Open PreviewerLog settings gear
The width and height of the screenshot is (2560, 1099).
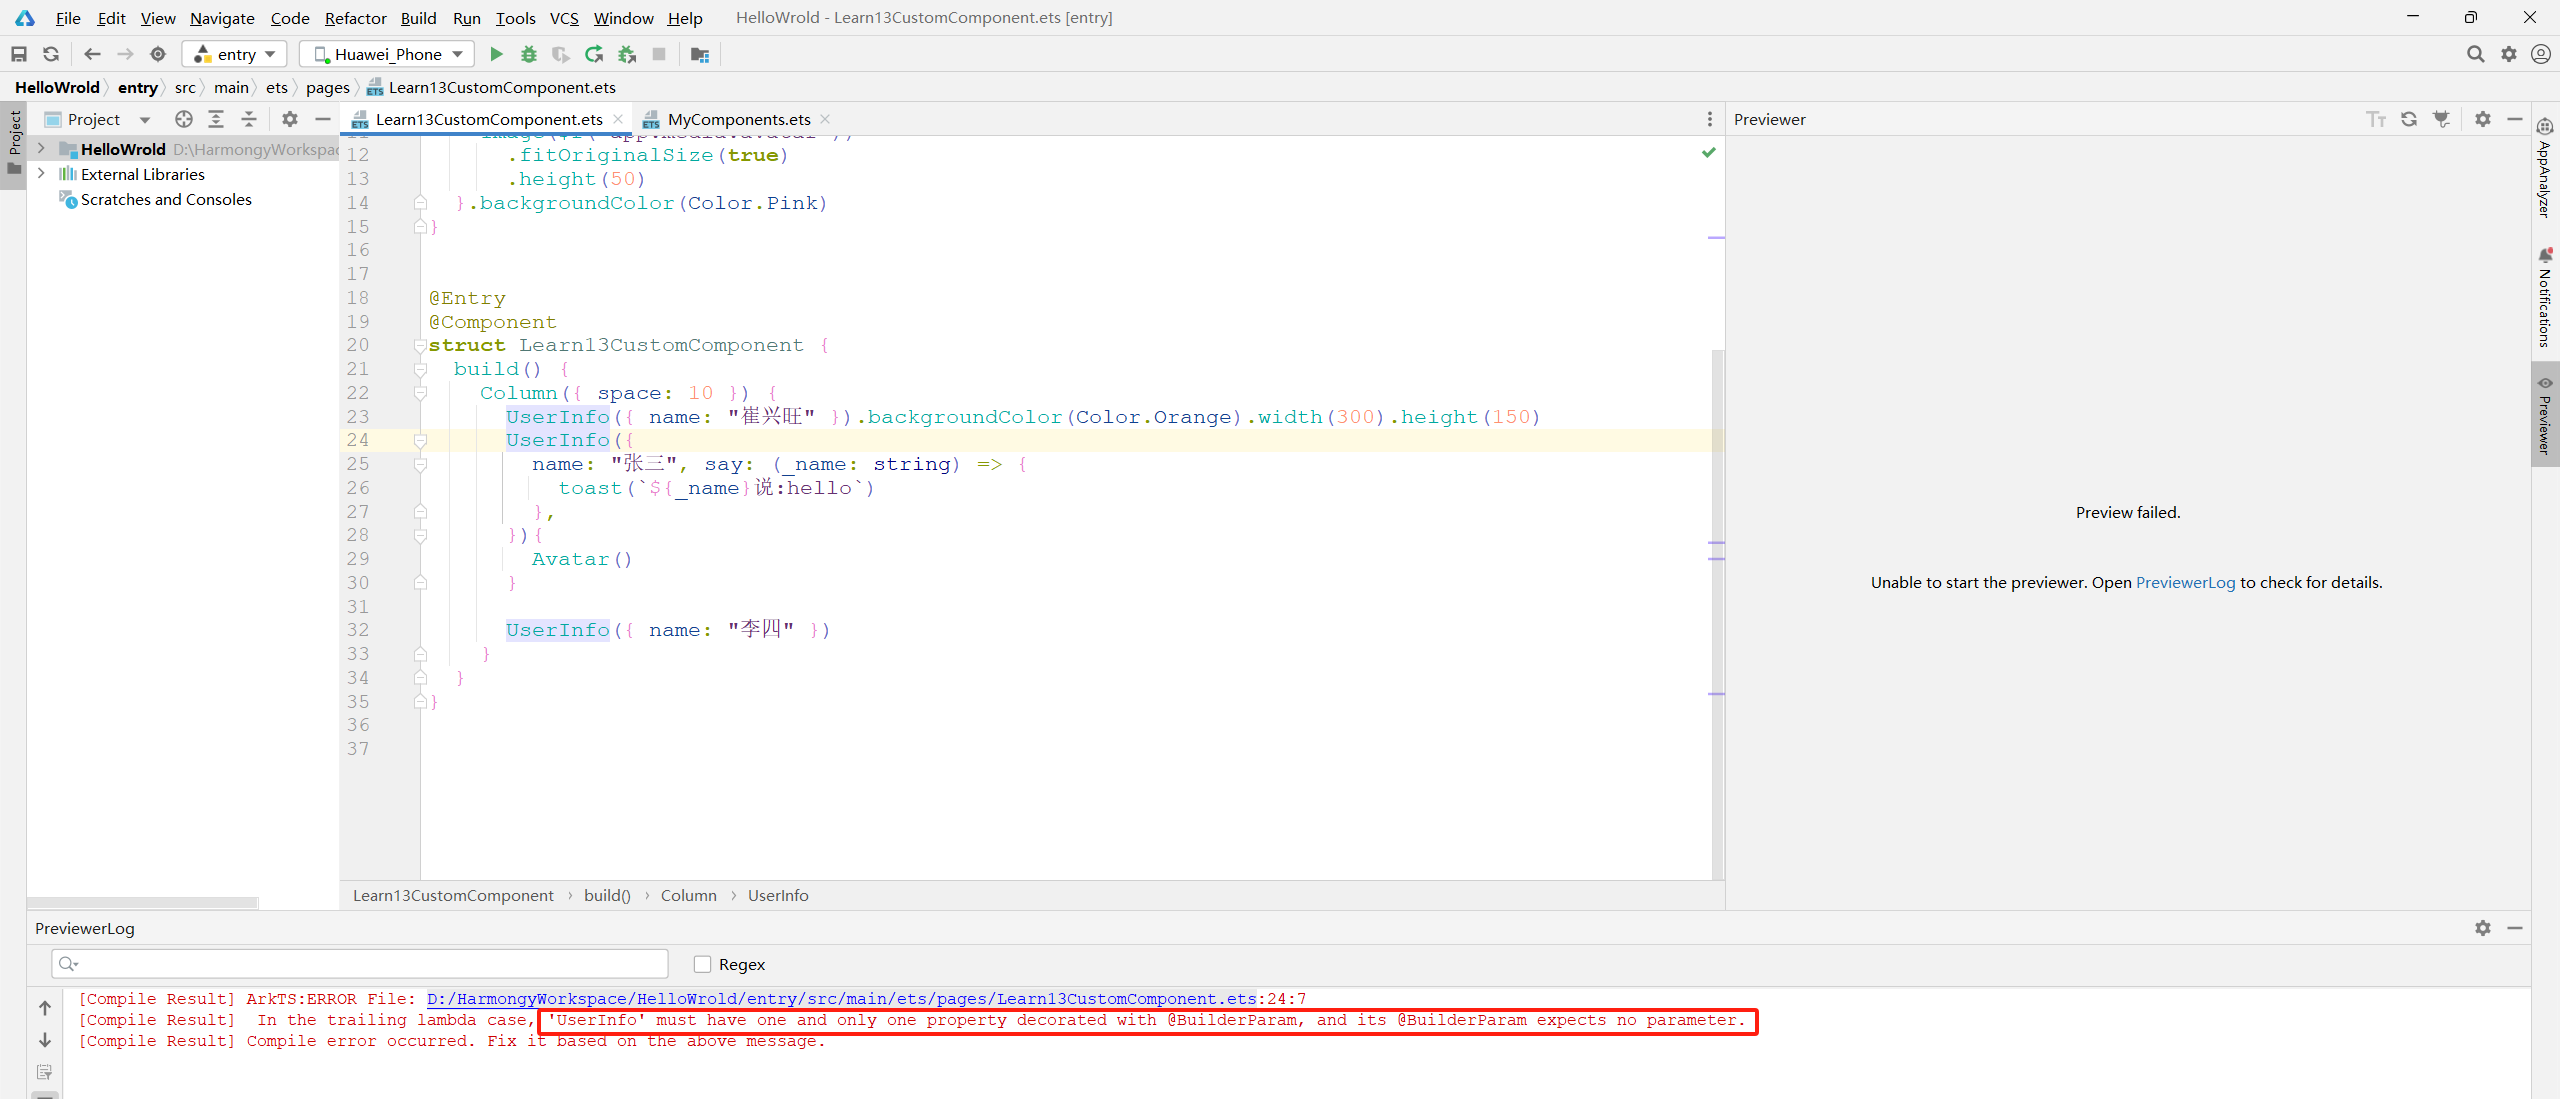[2483, 928]
